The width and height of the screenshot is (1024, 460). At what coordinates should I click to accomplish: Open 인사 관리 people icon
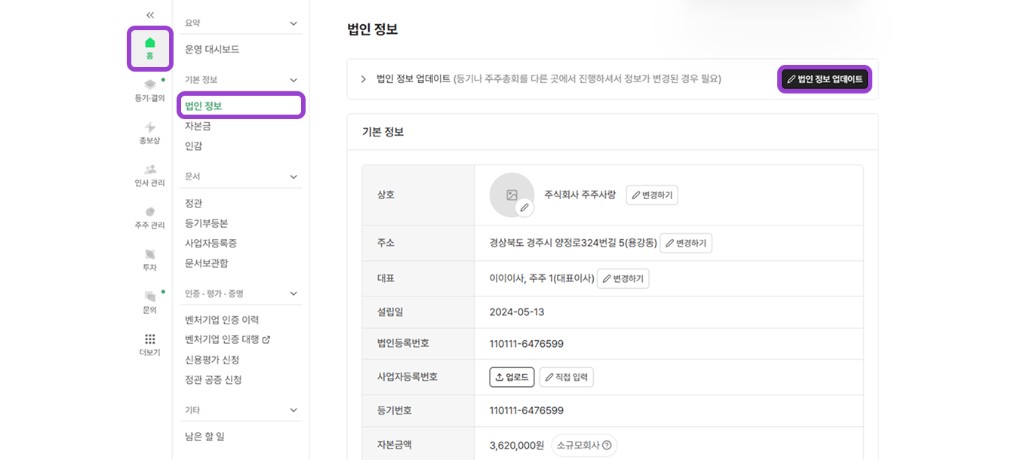pos(150,175)
